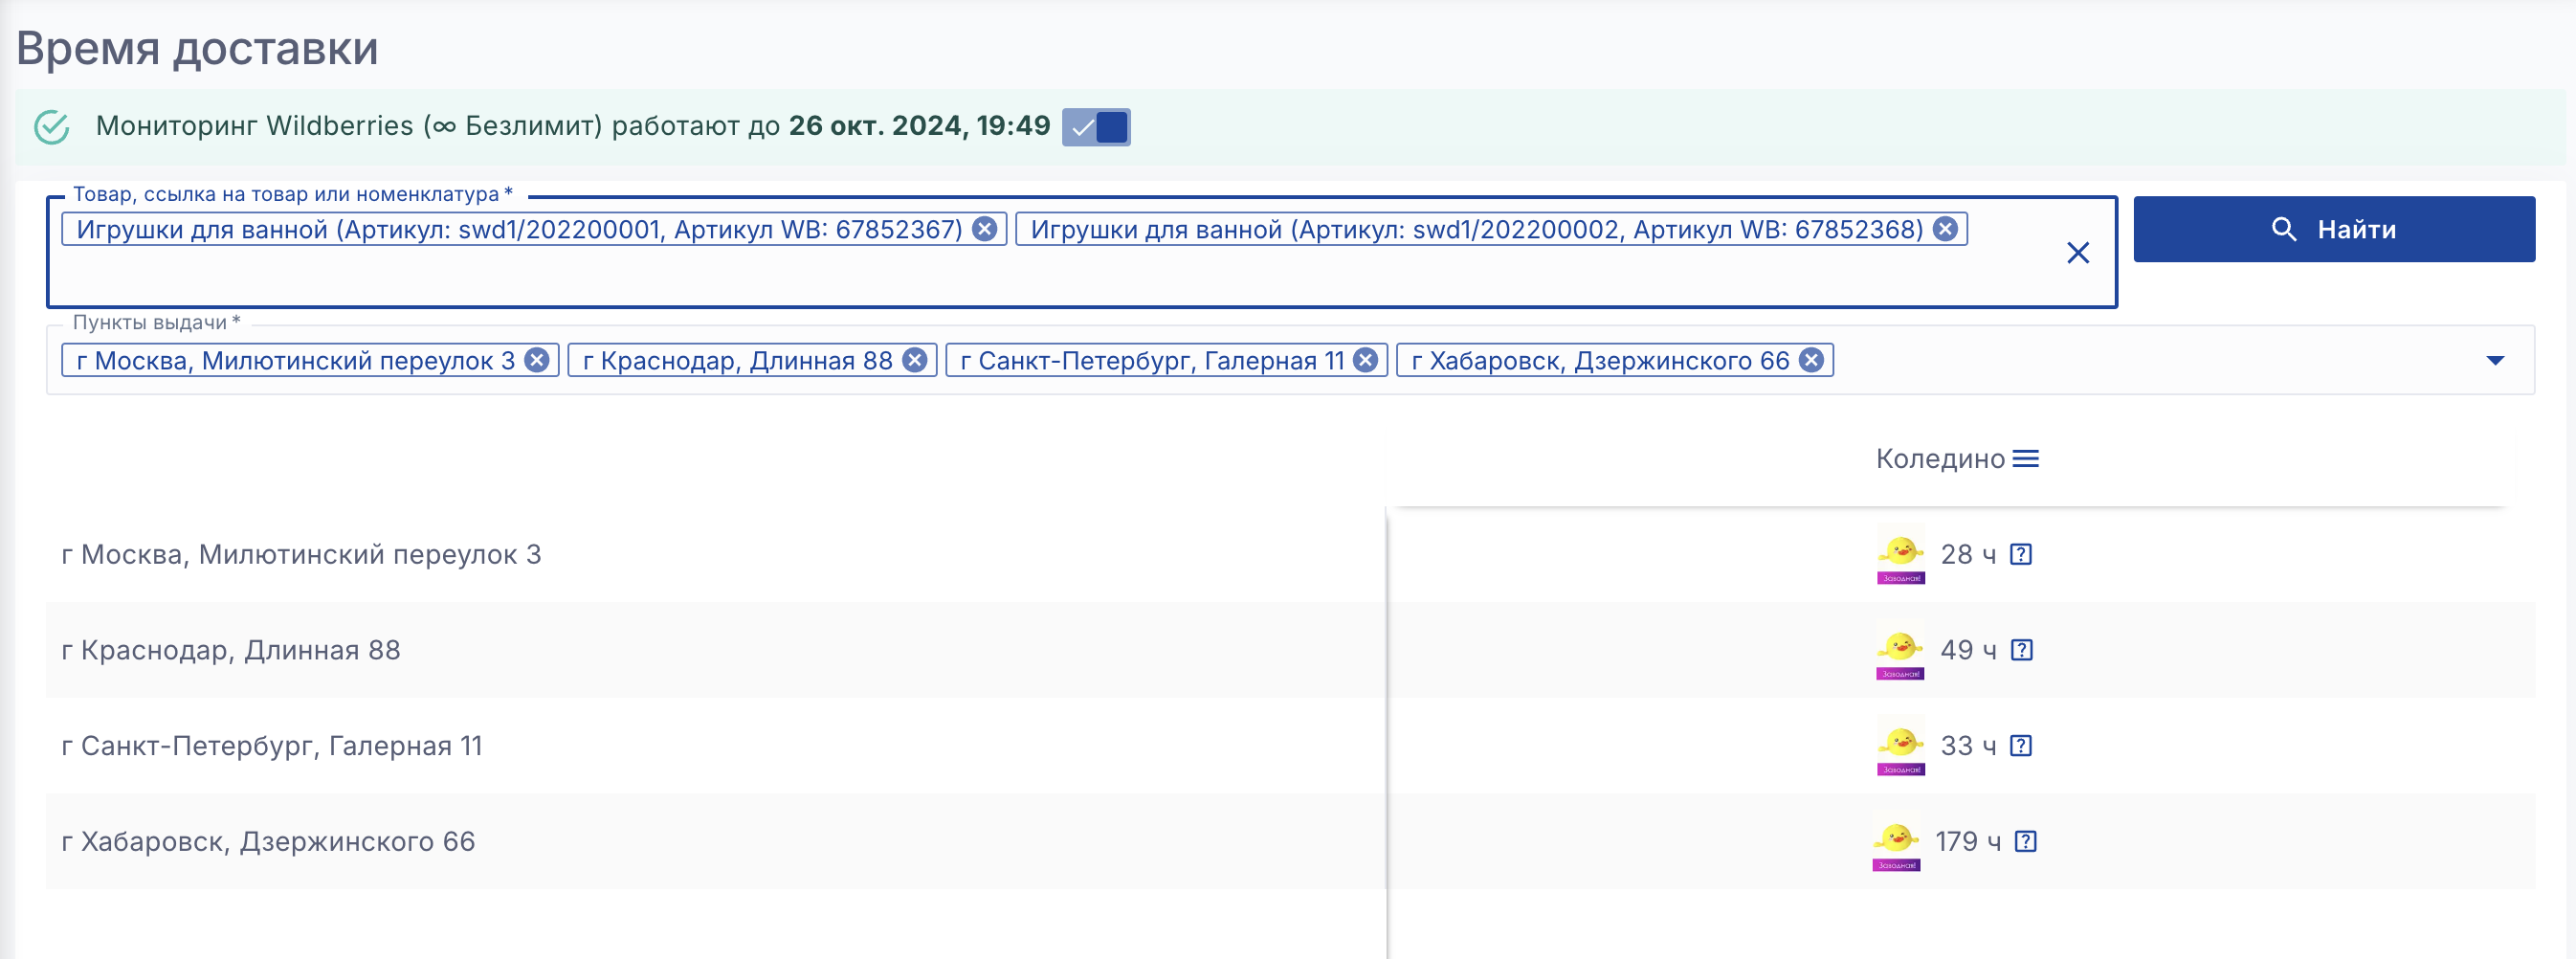Select the г Краснодар, Длинная 88 row label
2576x959 pixels.
coord(231,650)
